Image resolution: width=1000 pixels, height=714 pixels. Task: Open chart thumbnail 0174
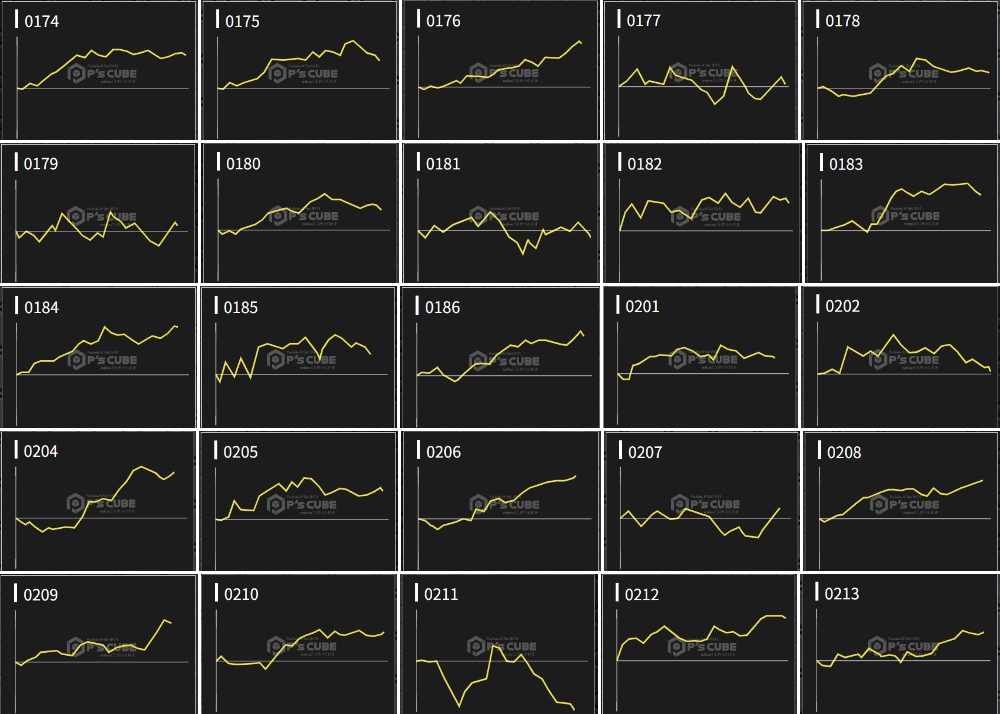98,70
